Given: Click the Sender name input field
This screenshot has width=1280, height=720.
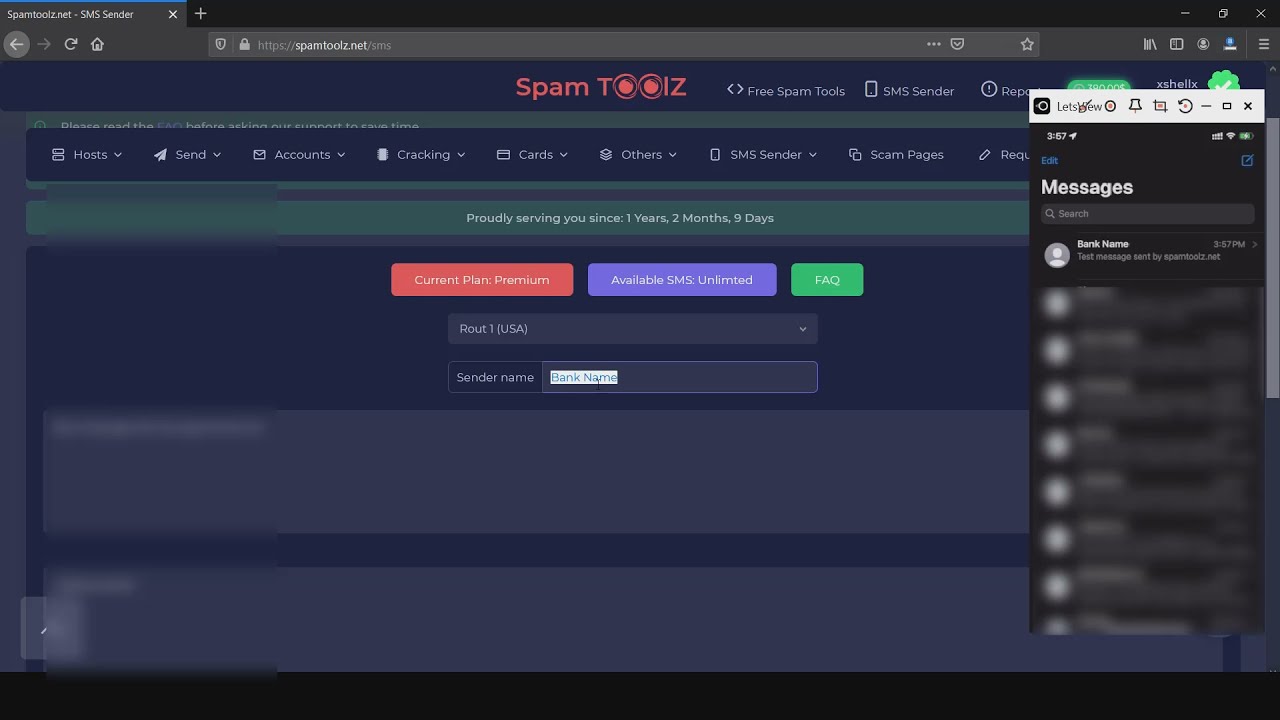Looking at the screenshot, I should 680,377.
